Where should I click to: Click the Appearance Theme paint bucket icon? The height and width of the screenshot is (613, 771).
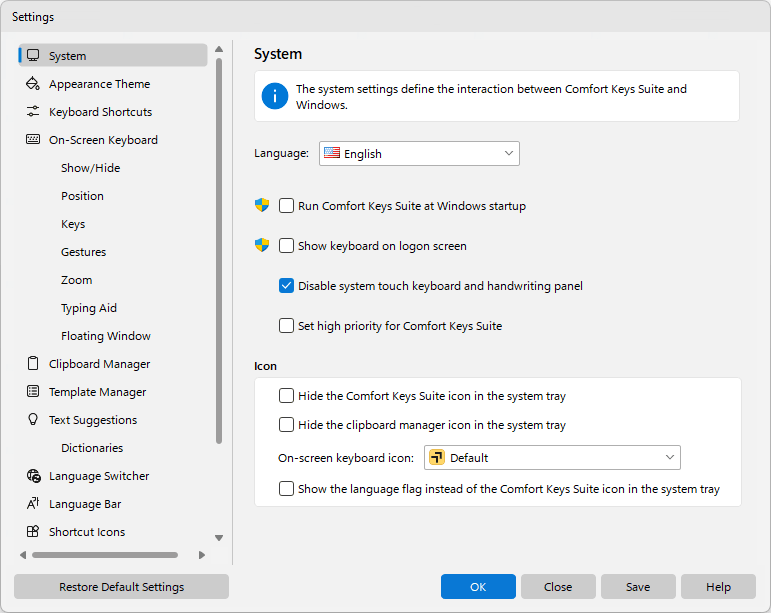[33, 84]
